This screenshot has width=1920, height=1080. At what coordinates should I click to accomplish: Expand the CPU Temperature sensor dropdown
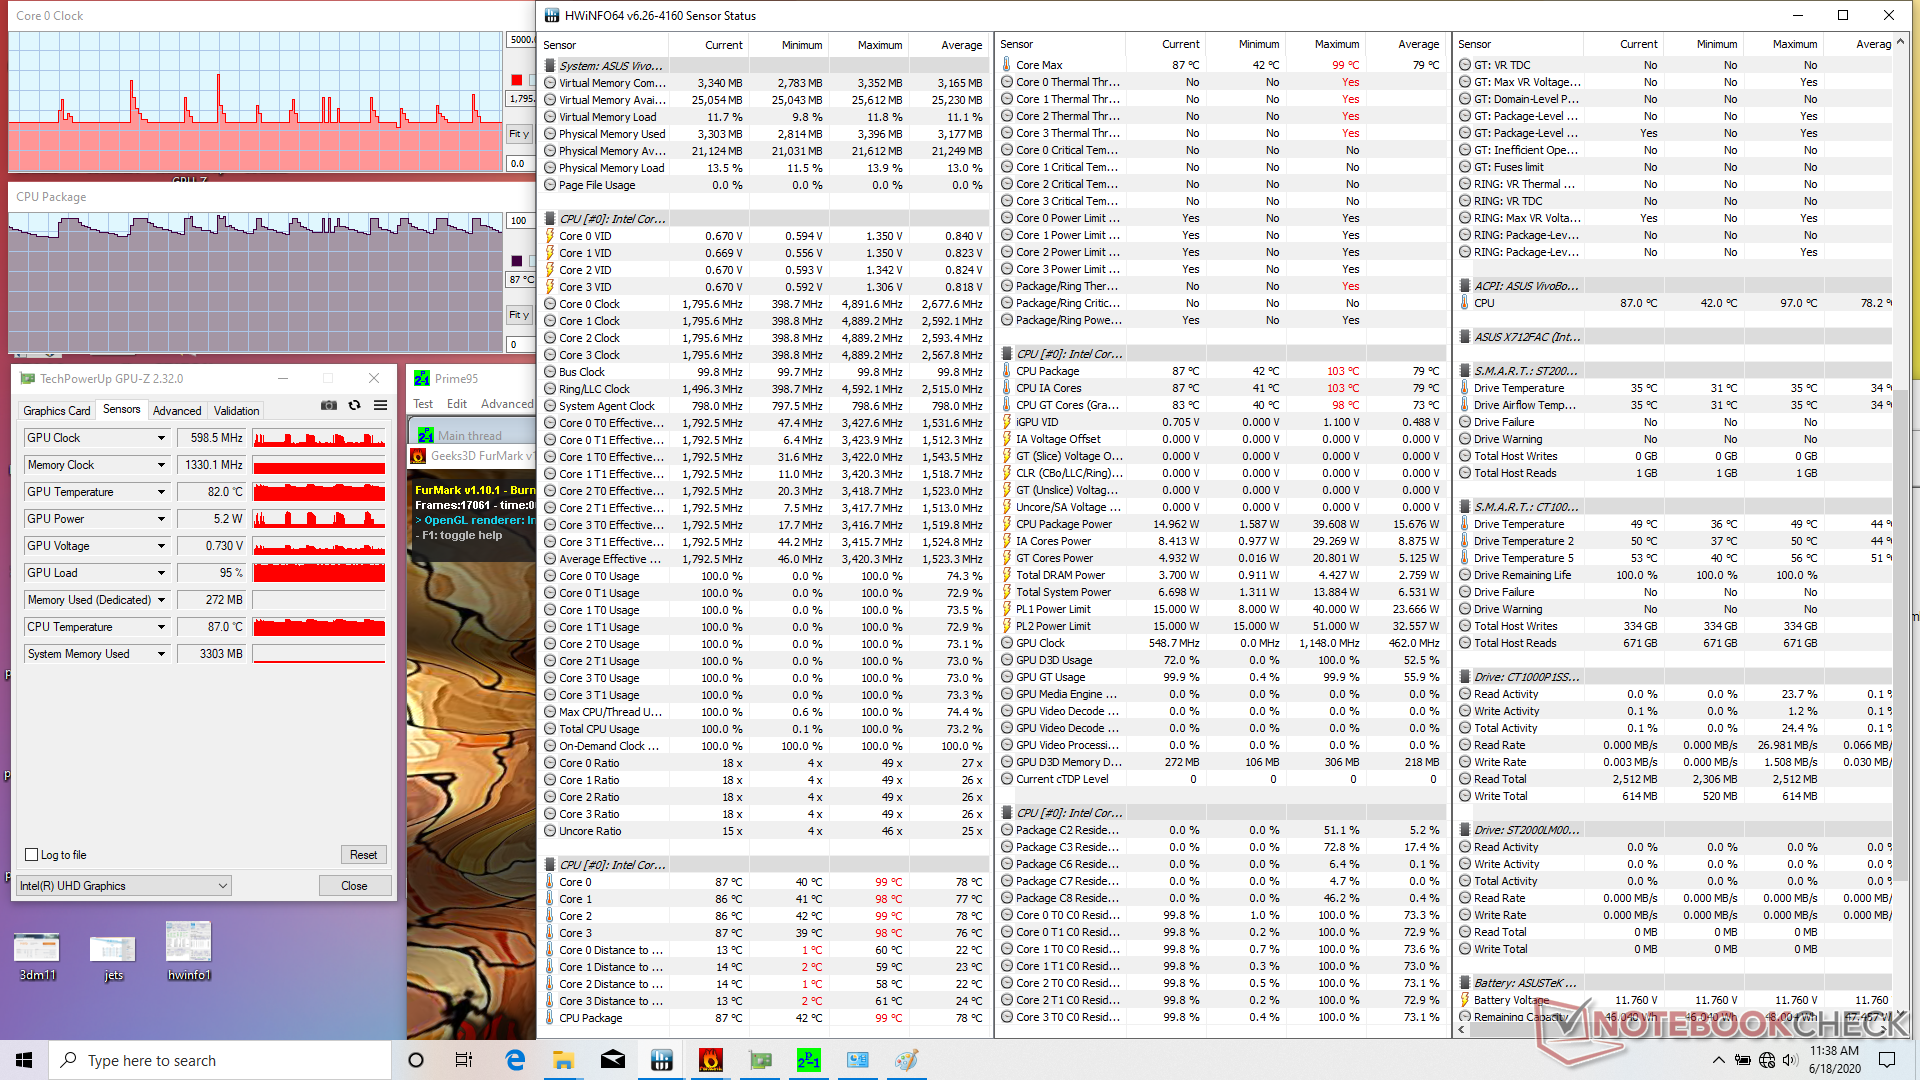[x=161, y=627]
